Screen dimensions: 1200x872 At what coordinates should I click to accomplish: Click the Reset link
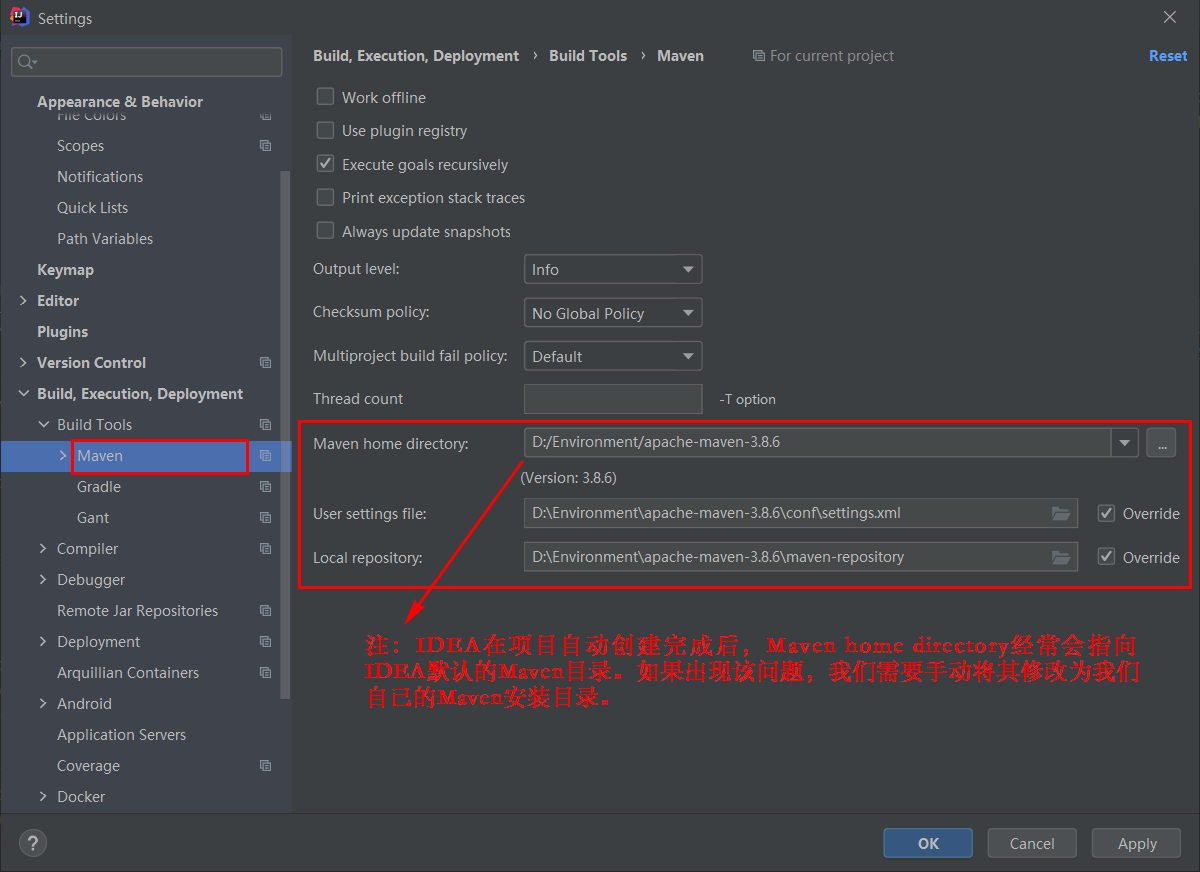click(1168, 56)
